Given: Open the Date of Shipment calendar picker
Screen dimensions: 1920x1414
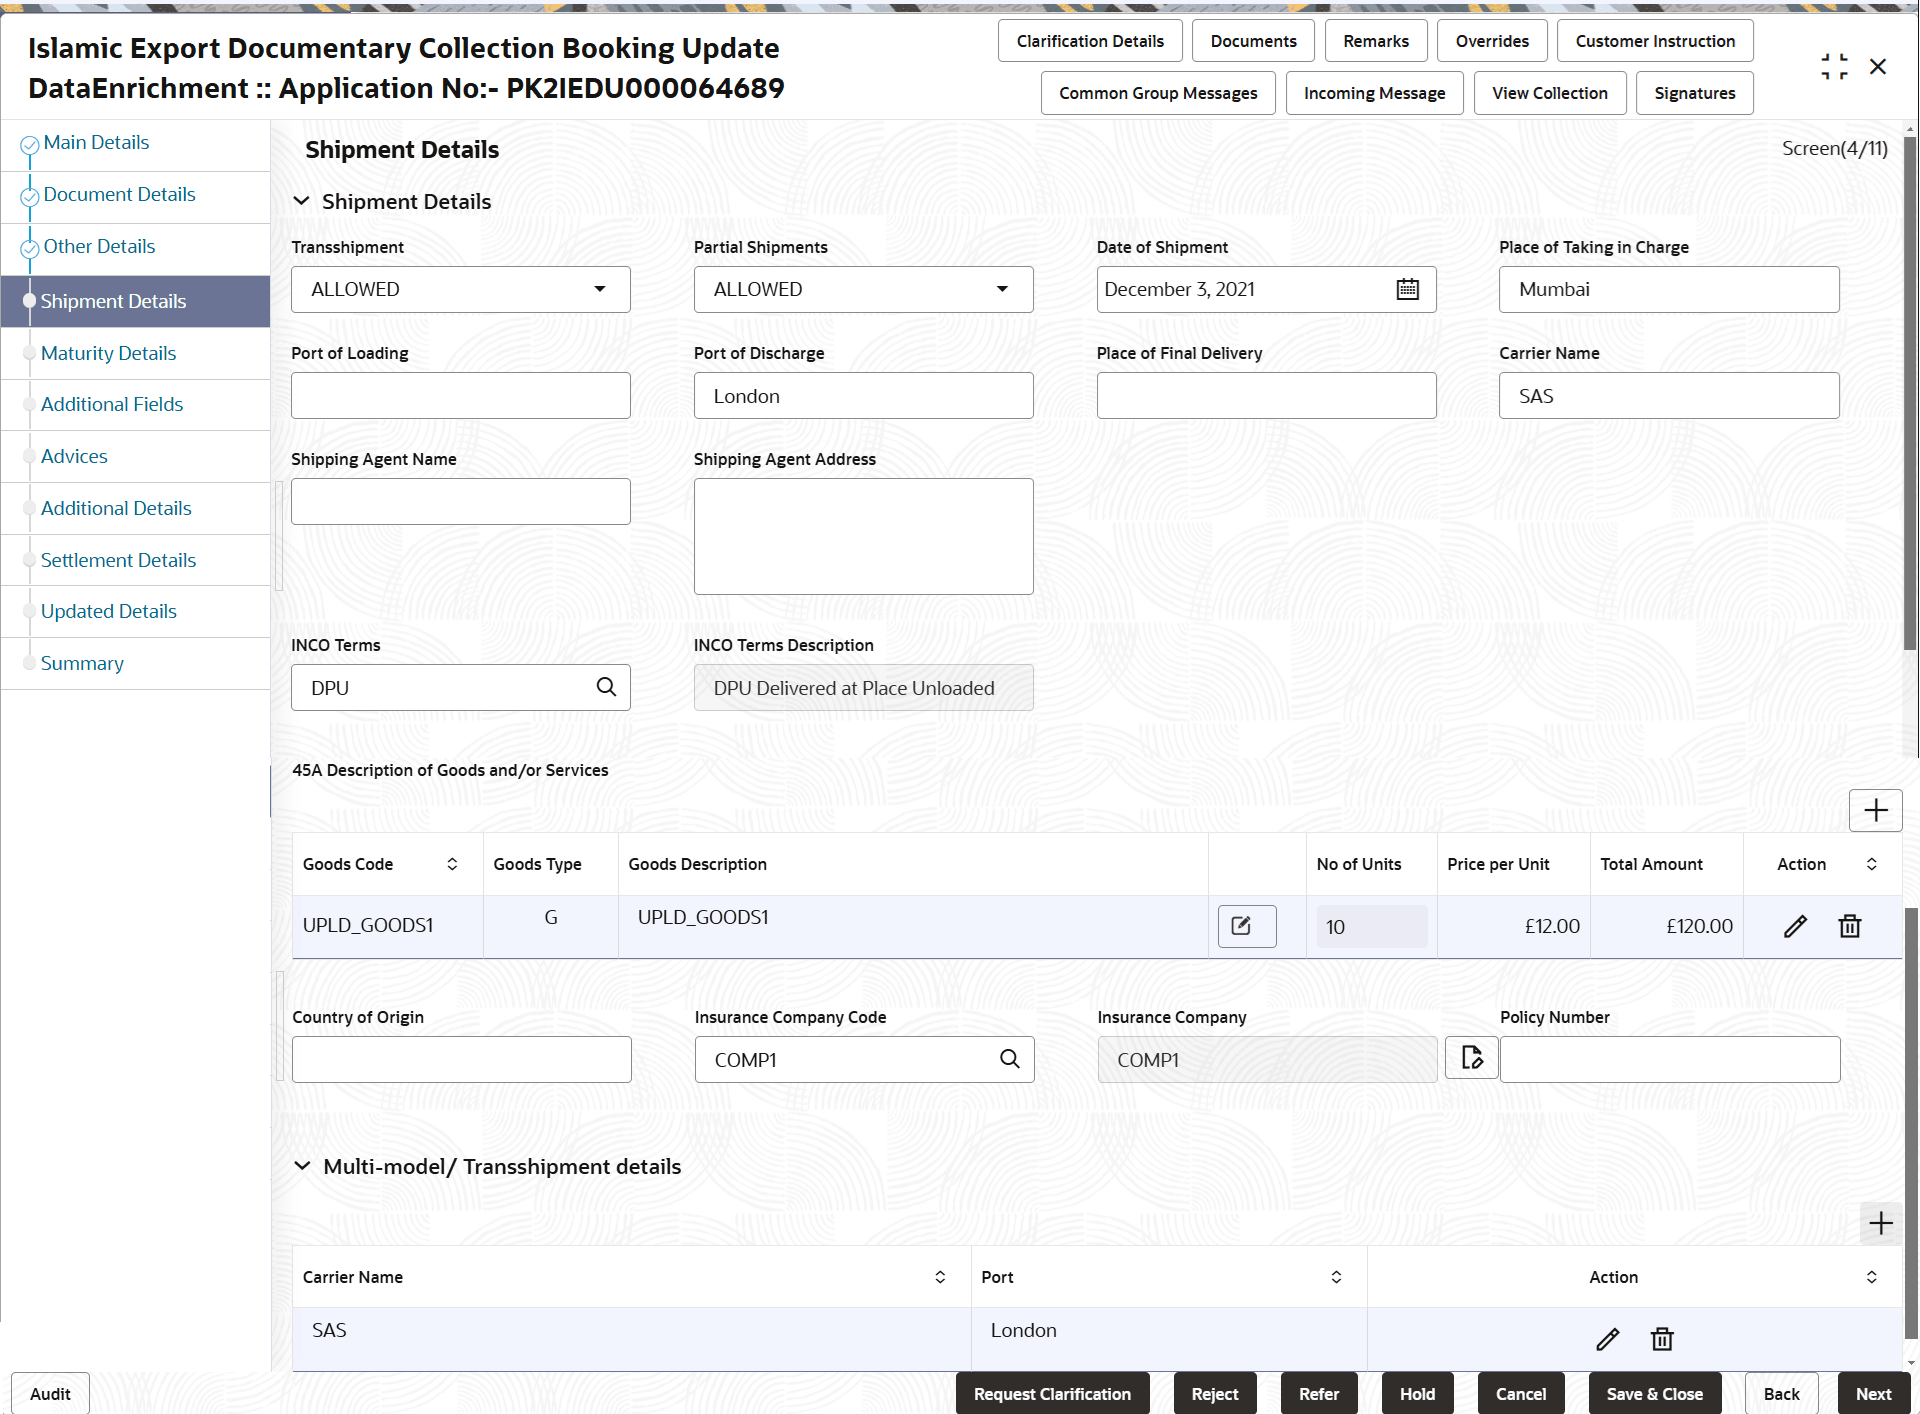Looking at the screenshot, I should (x=1407, y=289).
